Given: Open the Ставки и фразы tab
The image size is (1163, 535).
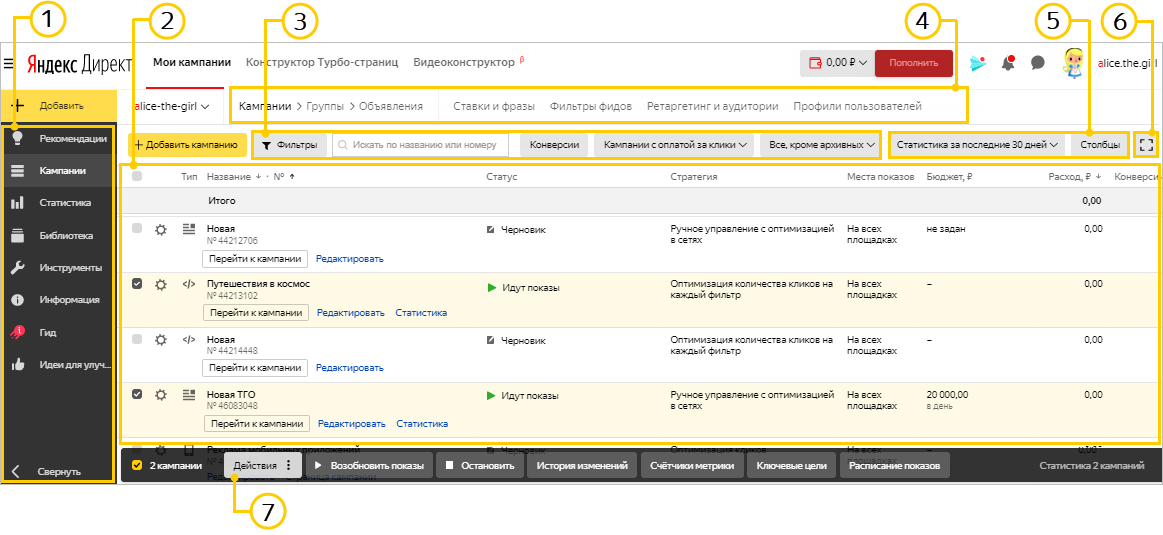Looking at the screenshot, I should tap(494, 106).
